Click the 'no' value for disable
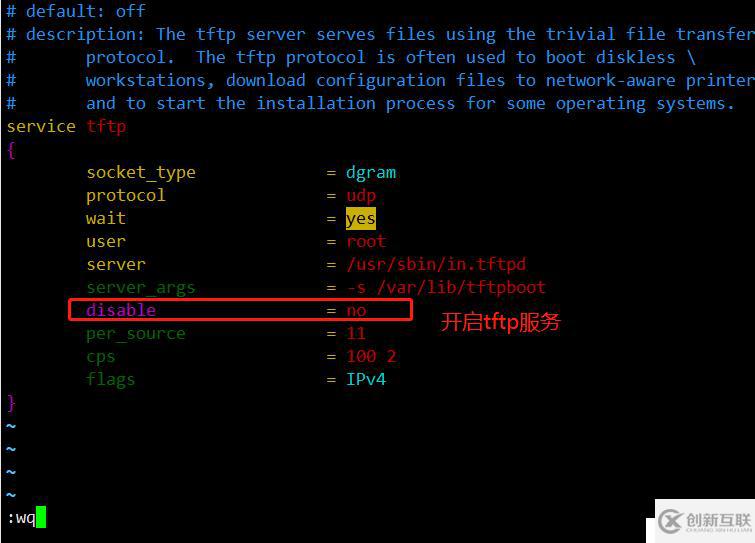Image resolution: width=755 pixels, height=543 pixels. click(x=356, y=310)
